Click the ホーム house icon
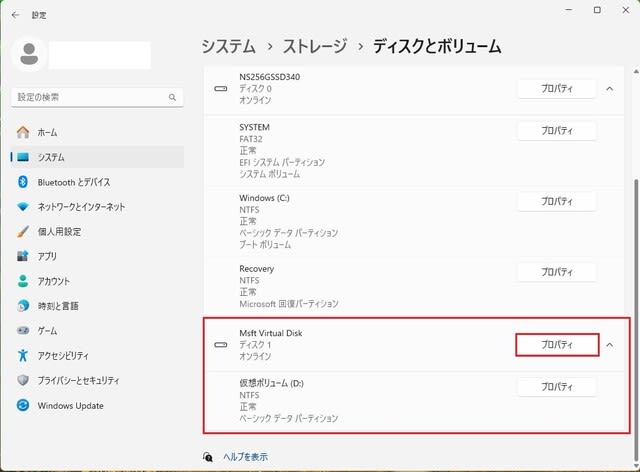Screen dimensions: 640x472 coord(23,132)
